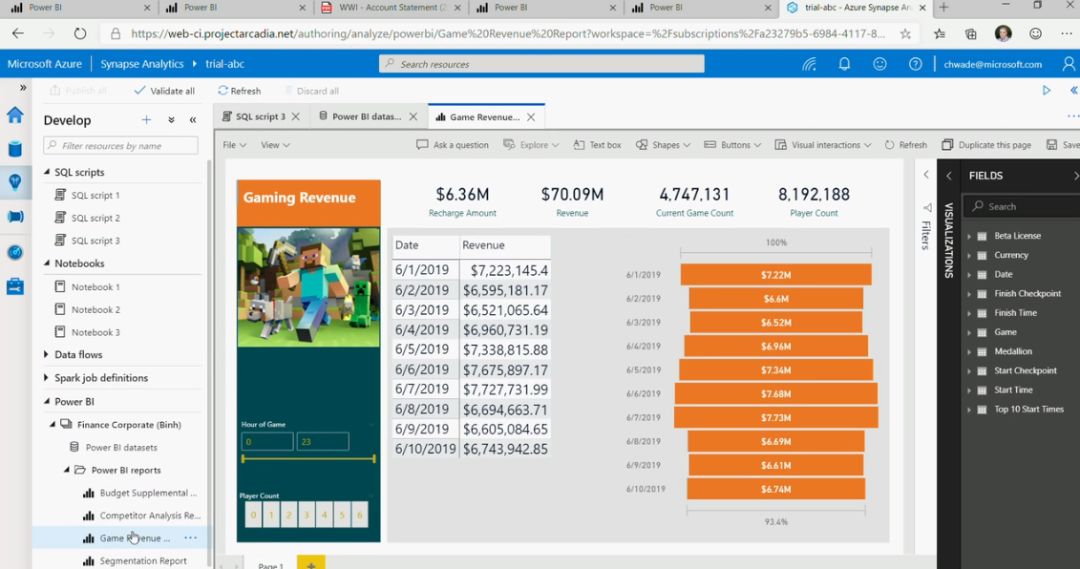Insert a Text box
The height and width of the screenshot is (569, 1080).
pos(597,145)
